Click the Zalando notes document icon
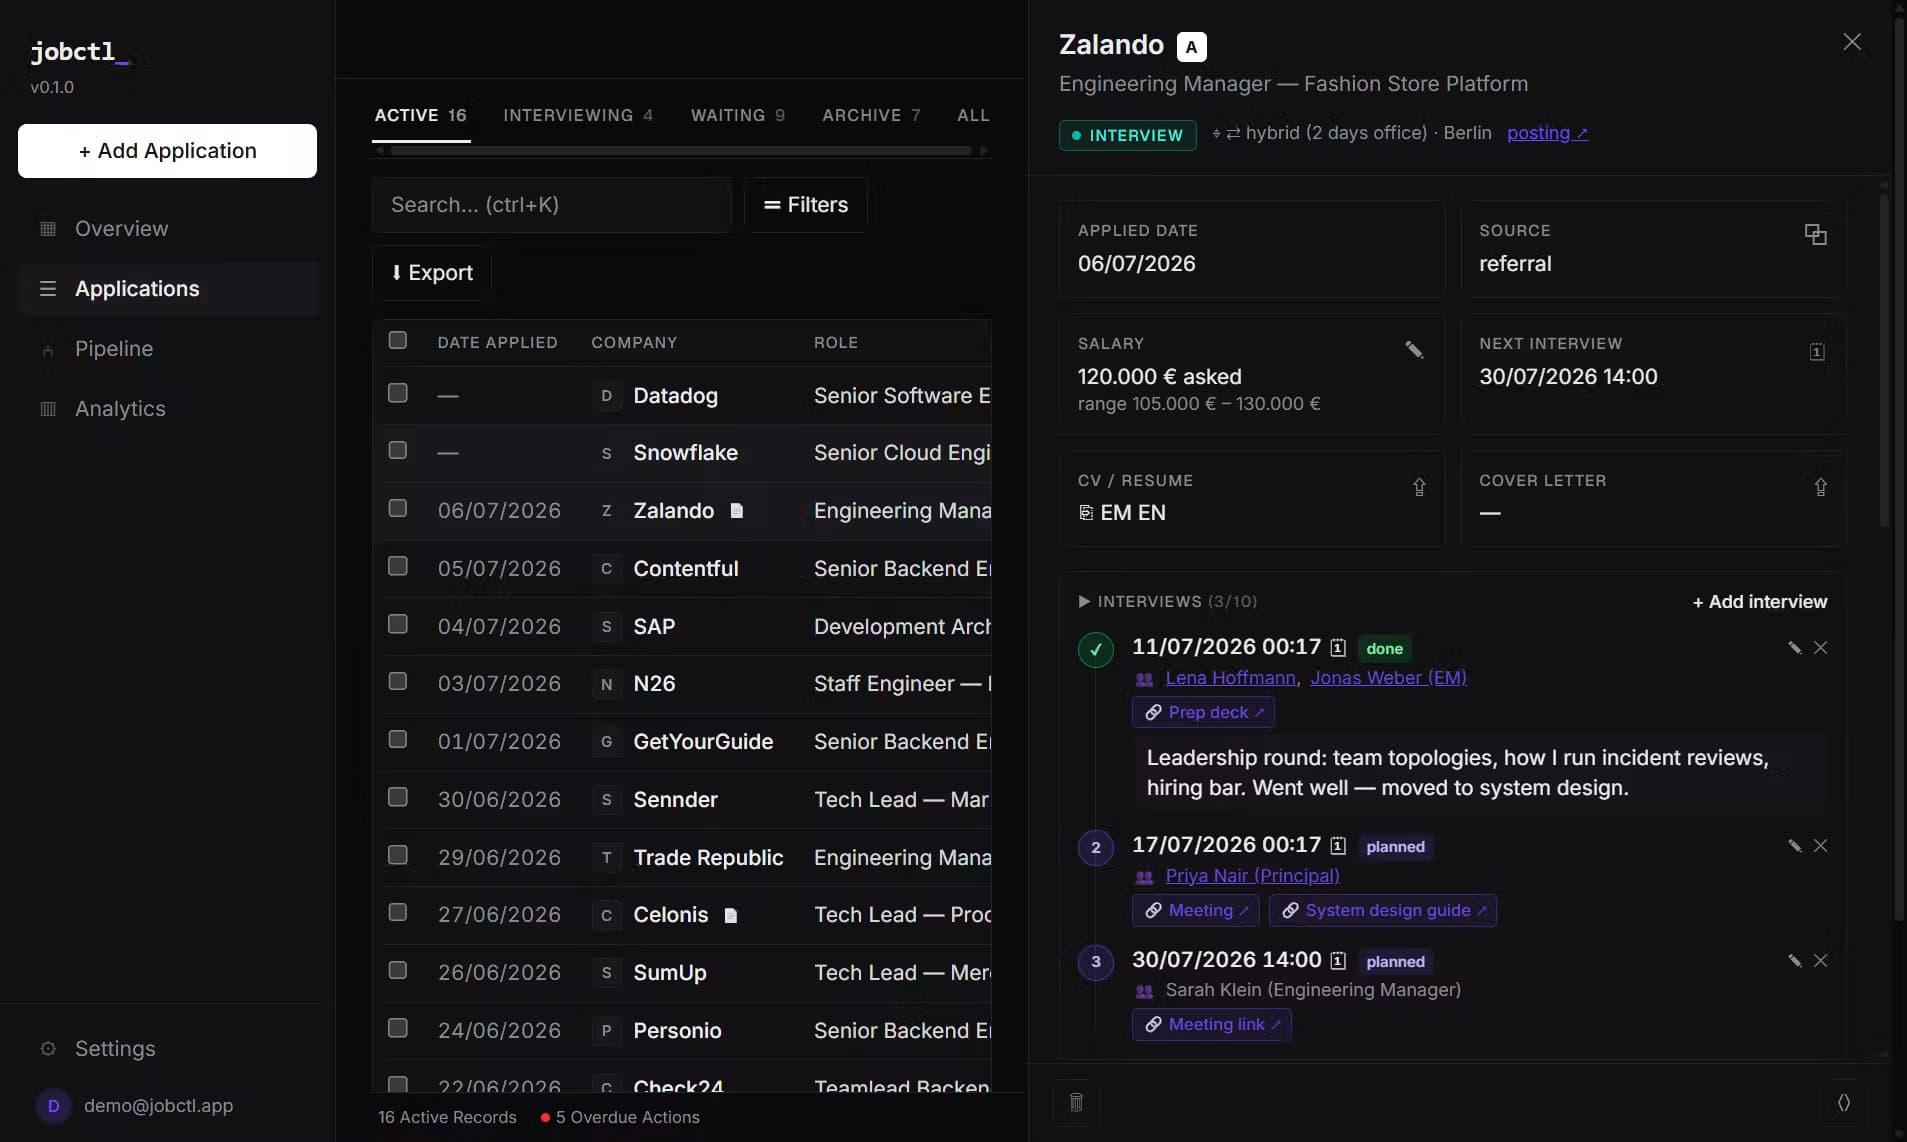This screenshot has width=1907, height=1142. pyautogui.click(x=737, y=511)
